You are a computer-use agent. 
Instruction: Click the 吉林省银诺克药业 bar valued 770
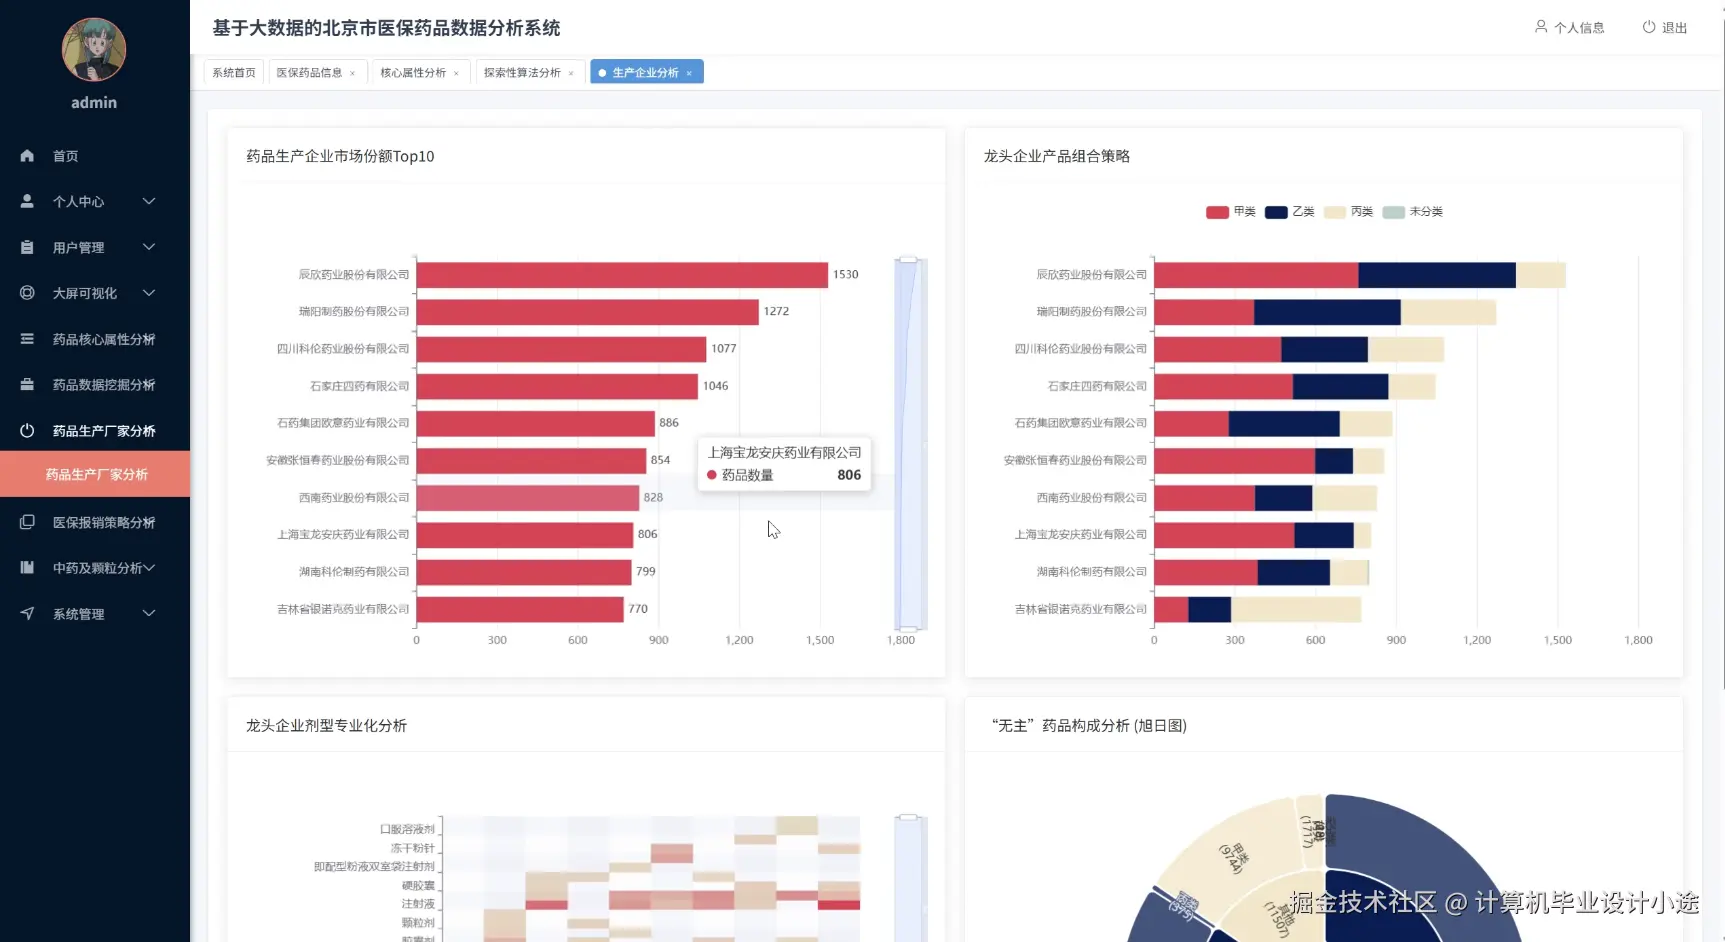pyautogui.click(x=520, y=609)
